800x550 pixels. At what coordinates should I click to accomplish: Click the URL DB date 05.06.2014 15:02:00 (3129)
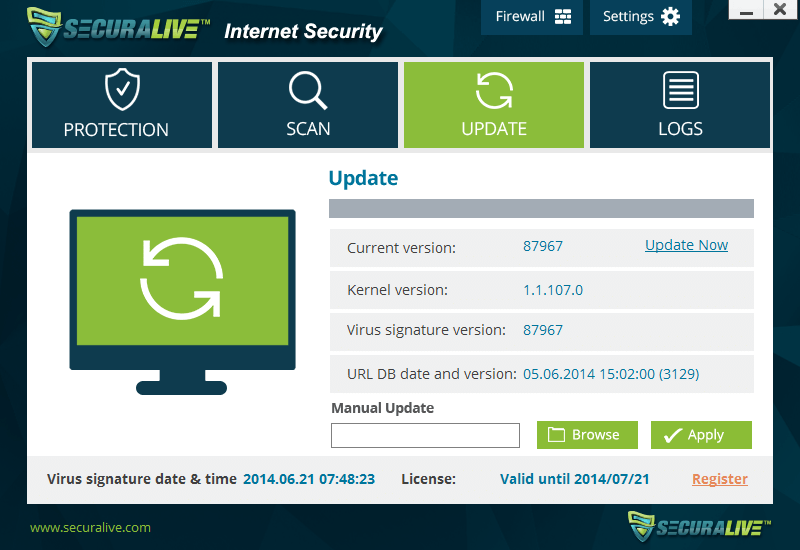[611, 374]
